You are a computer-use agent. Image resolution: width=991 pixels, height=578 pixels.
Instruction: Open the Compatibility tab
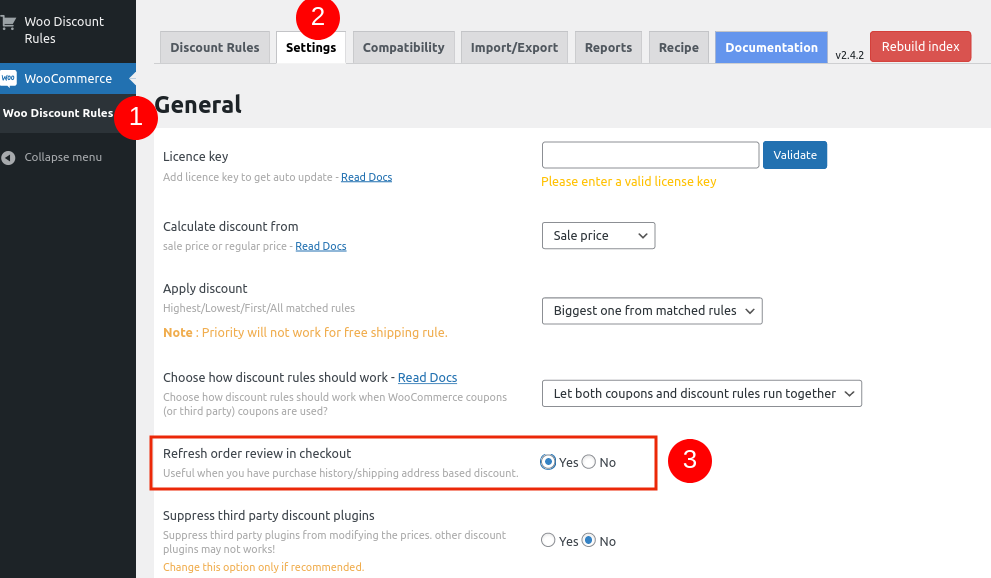click(403, 47)
